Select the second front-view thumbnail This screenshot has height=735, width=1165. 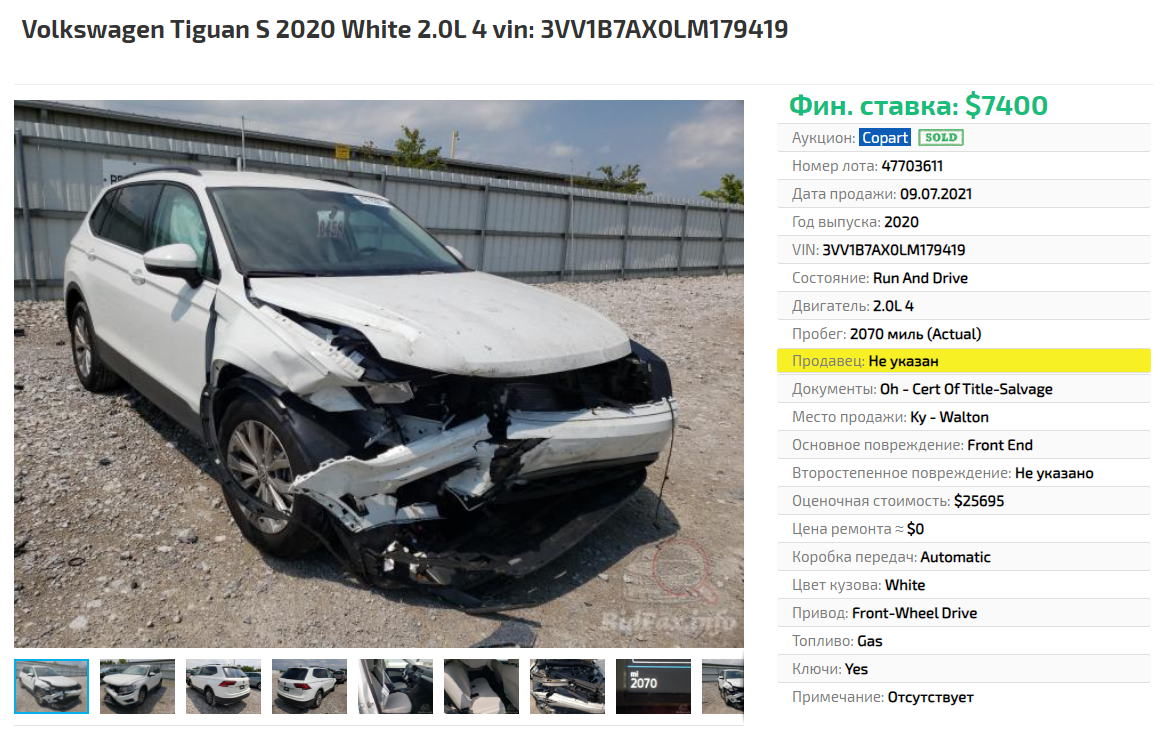137,686
